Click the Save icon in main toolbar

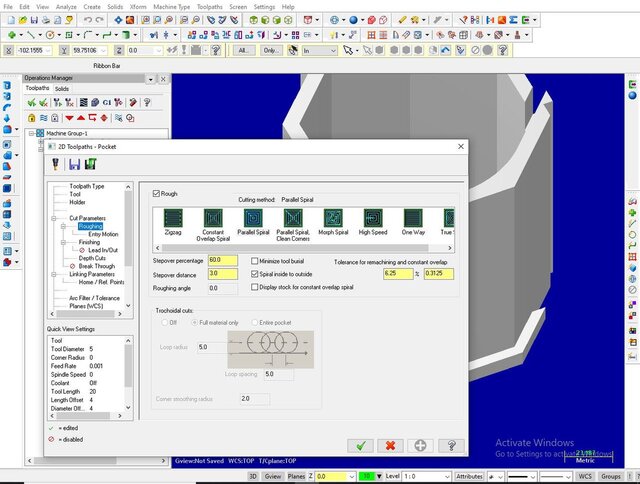(x=34, y=20)
